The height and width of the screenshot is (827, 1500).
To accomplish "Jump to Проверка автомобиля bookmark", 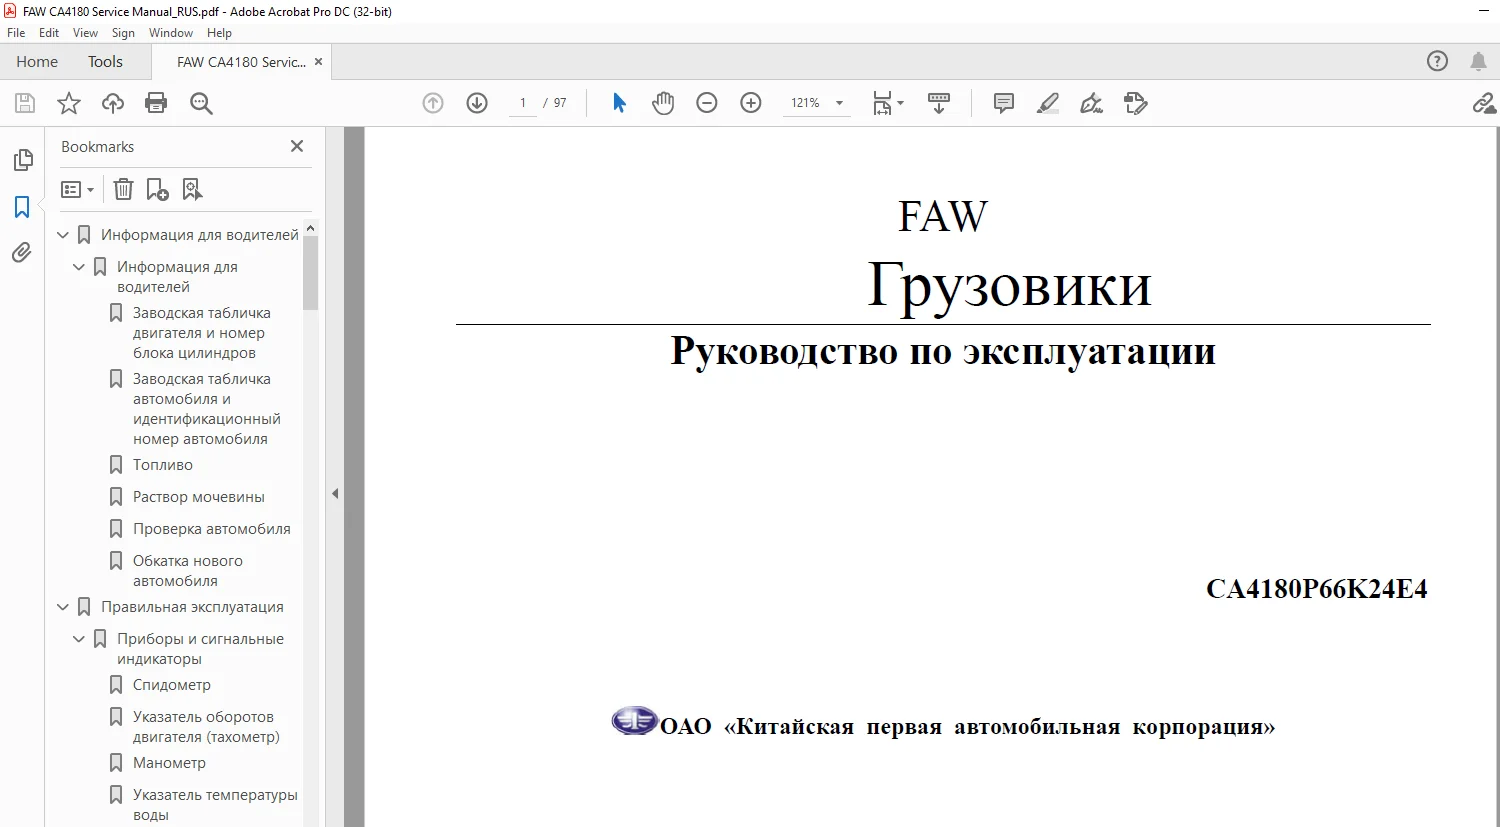I will (212, 529).
